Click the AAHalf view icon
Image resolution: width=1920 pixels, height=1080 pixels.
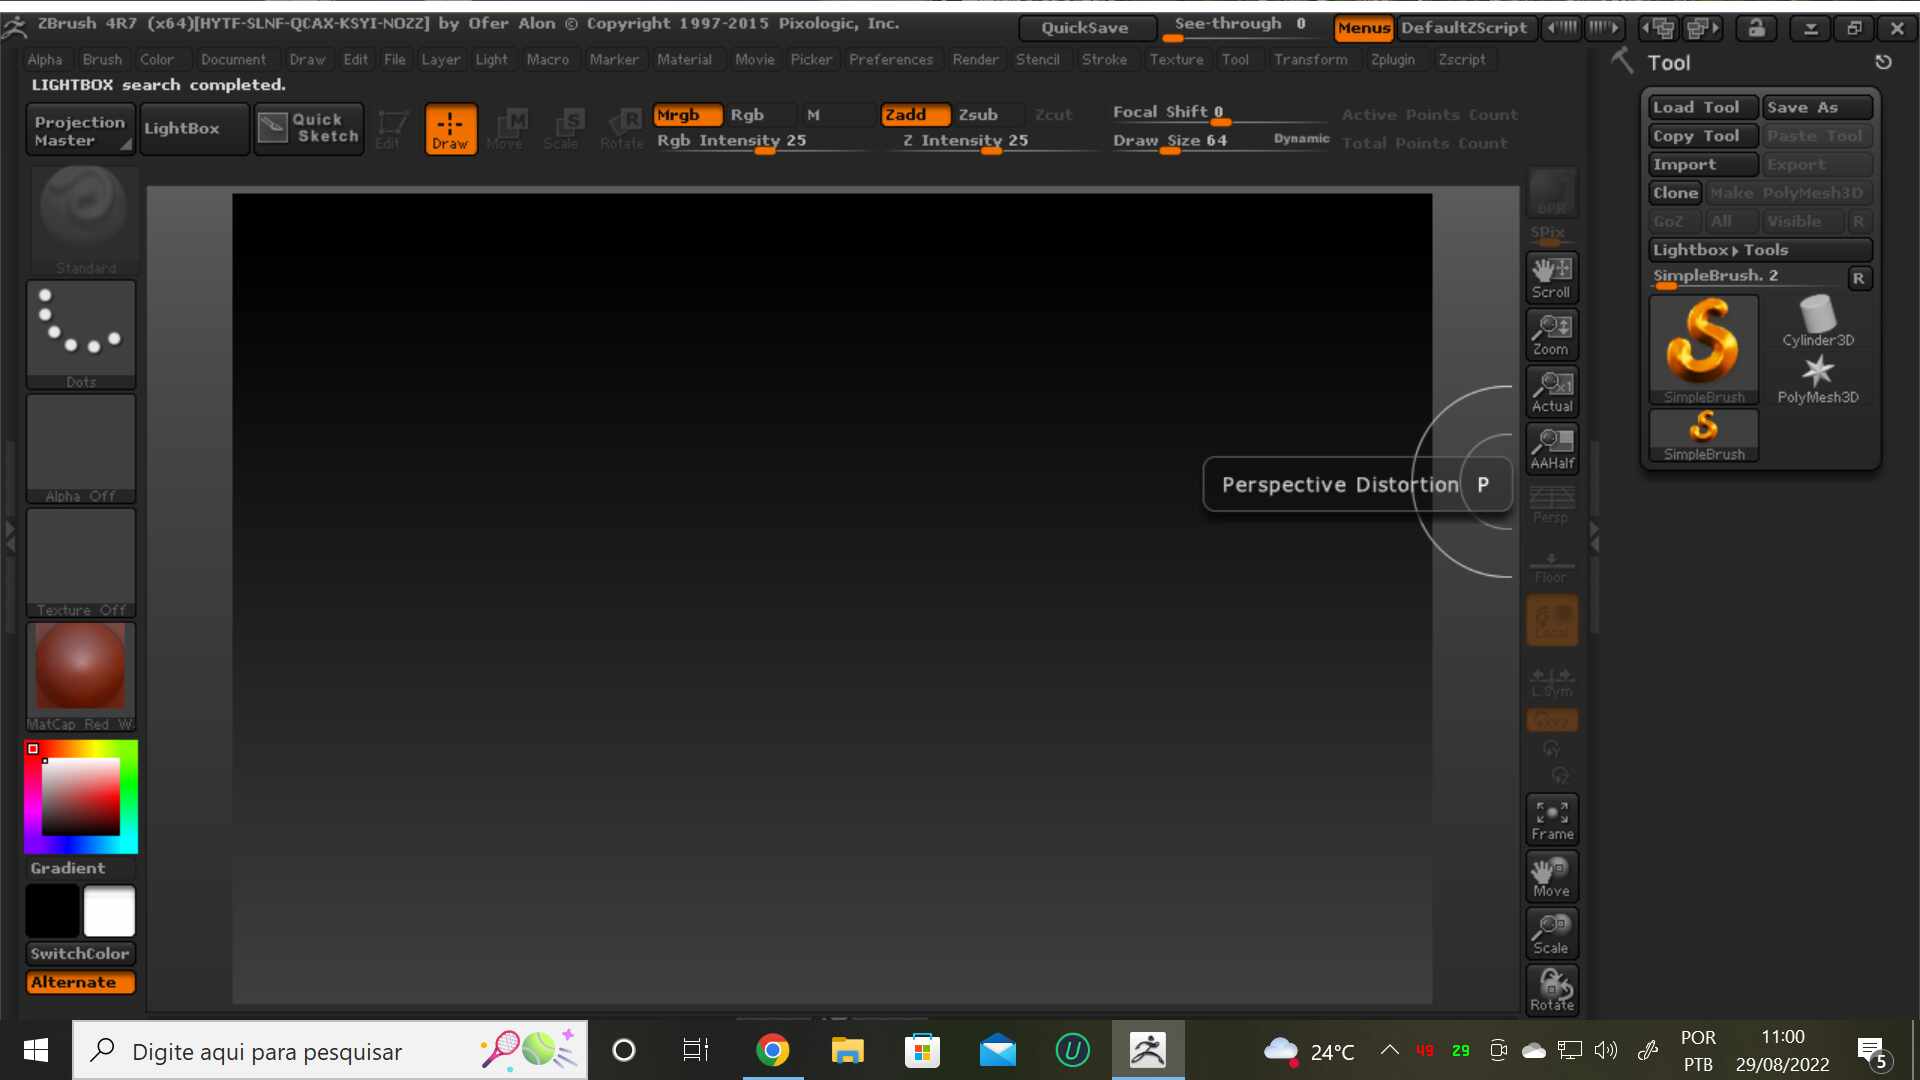tap(1551, 448)
